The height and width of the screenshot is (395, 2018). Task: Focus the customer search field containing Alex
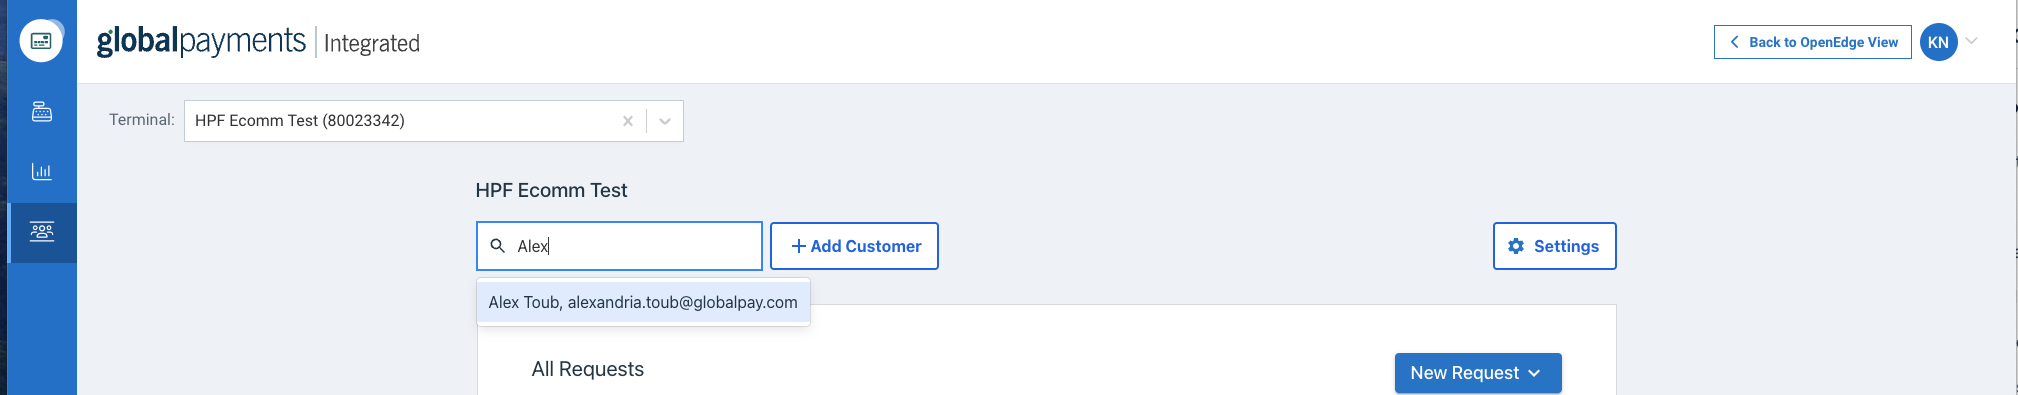tap(619, 246)
